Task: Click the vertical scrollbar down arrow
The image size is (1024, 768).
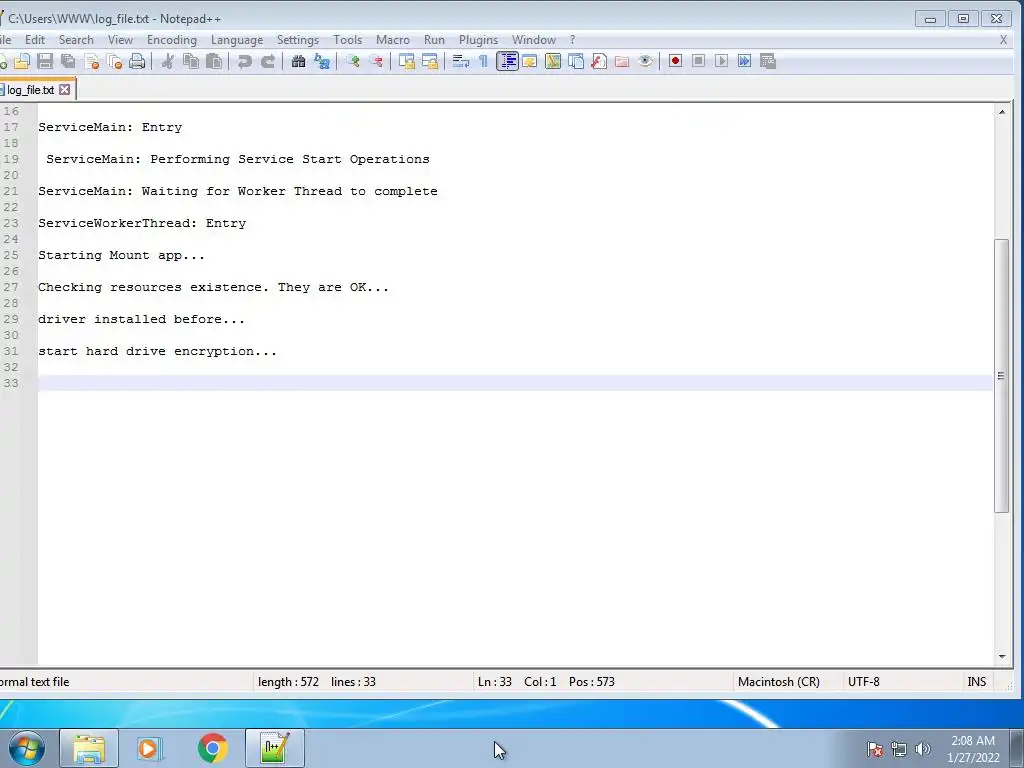Action: [1001, 657]
